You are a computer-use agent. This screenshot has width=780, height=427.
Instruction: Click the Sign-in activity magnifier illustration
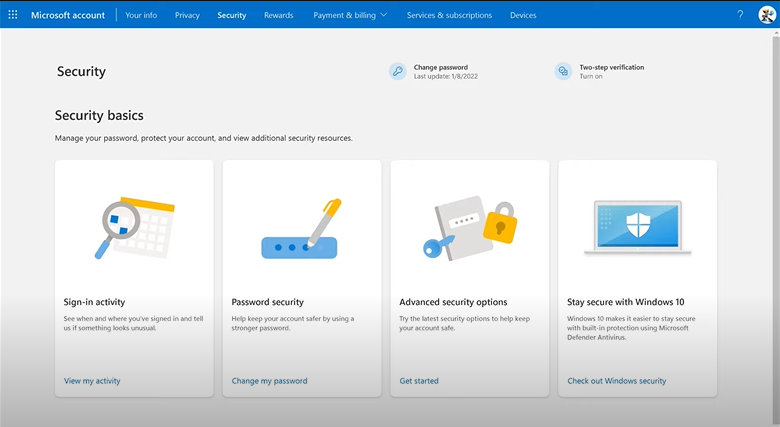pyautogui.click(x=134, y=228)
